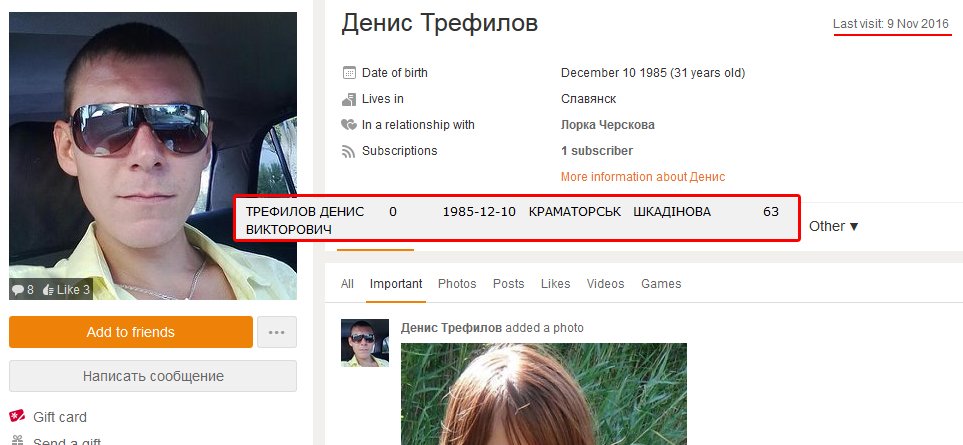
Task: Click the Add to friends button
Action: (131, 332)
